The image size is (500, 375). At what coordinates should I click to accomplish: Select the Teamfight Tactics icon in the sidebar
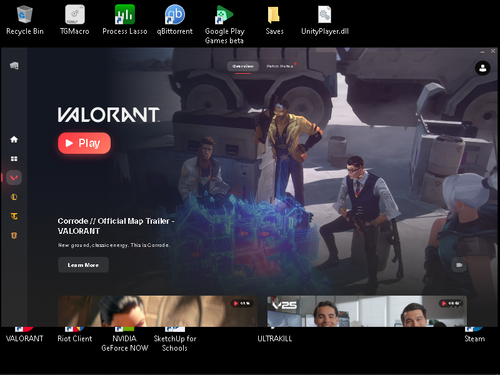pyautogui.click(x=14, y=216)
